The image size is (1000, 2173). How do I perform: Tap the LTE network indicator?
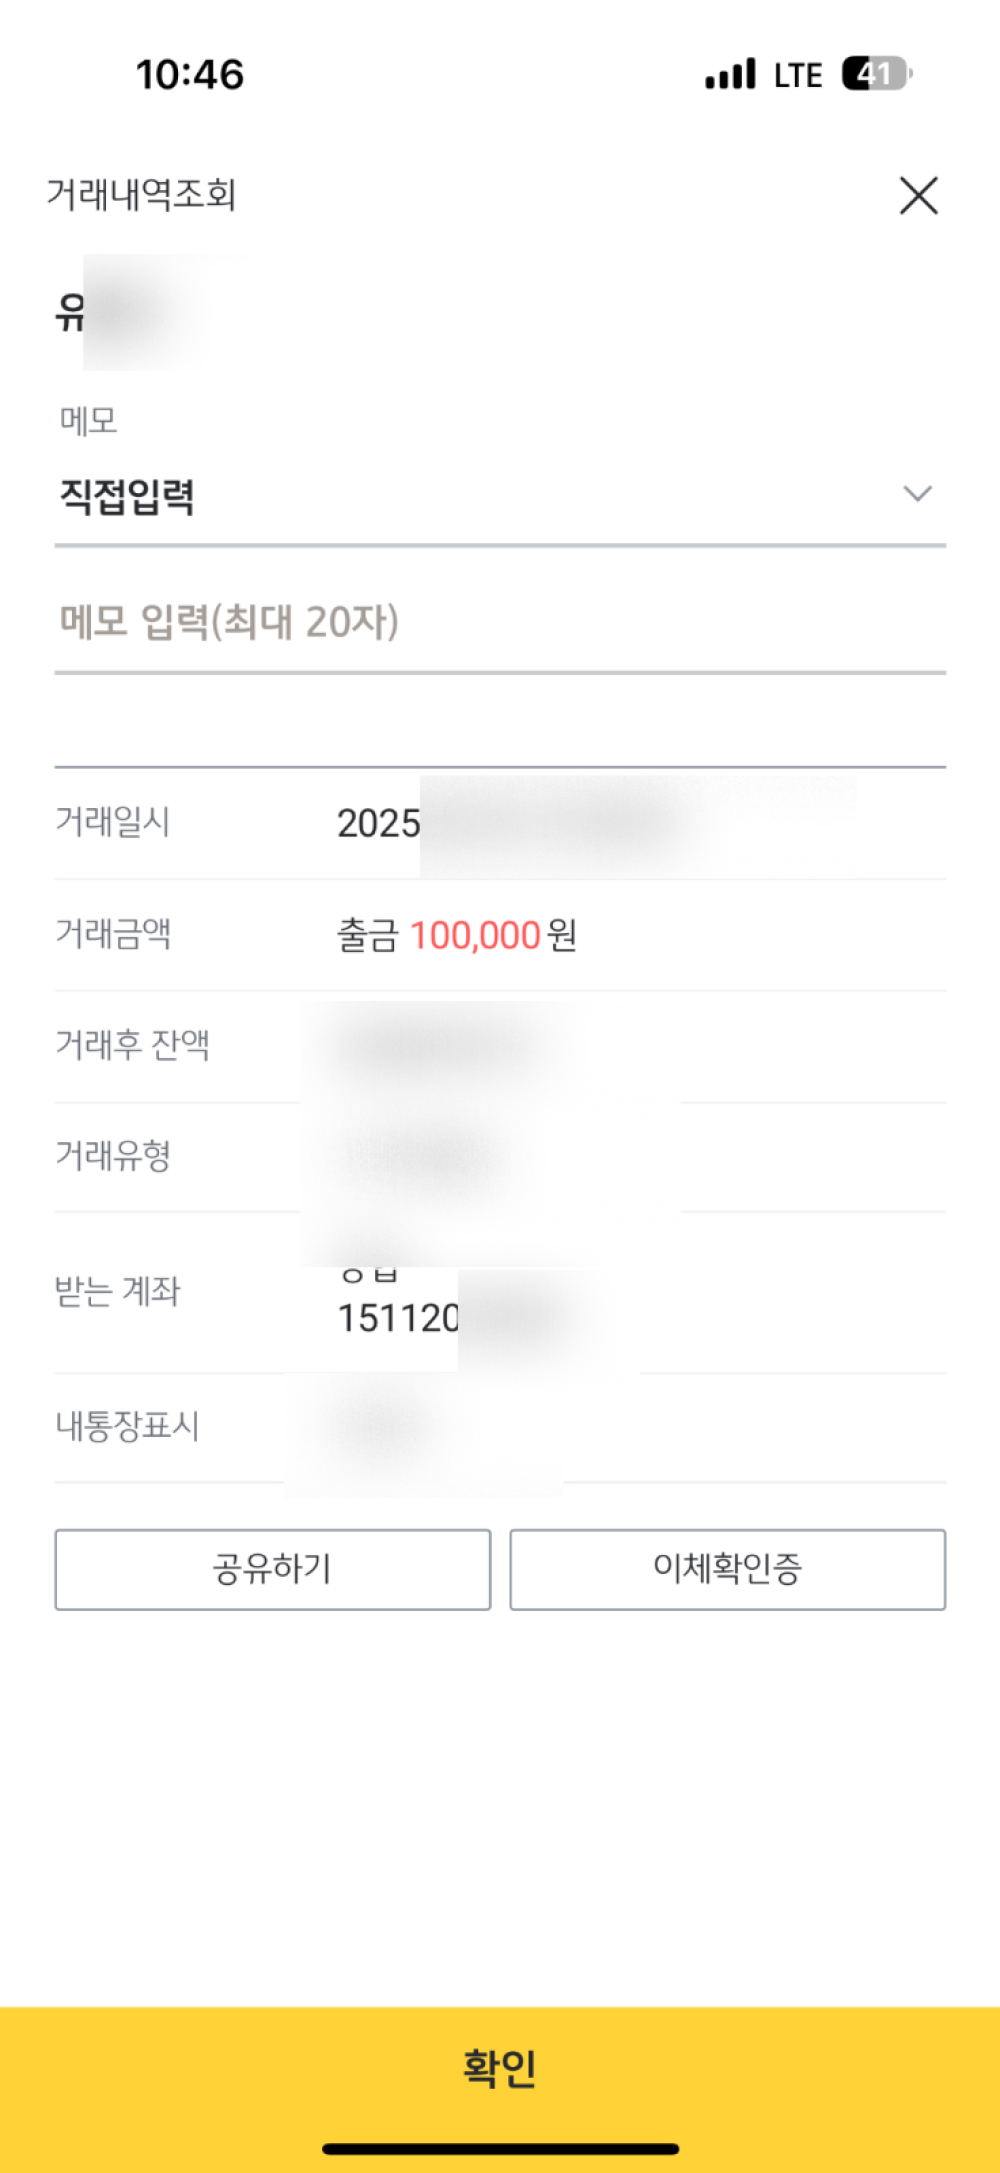click(x=798, y=75)
